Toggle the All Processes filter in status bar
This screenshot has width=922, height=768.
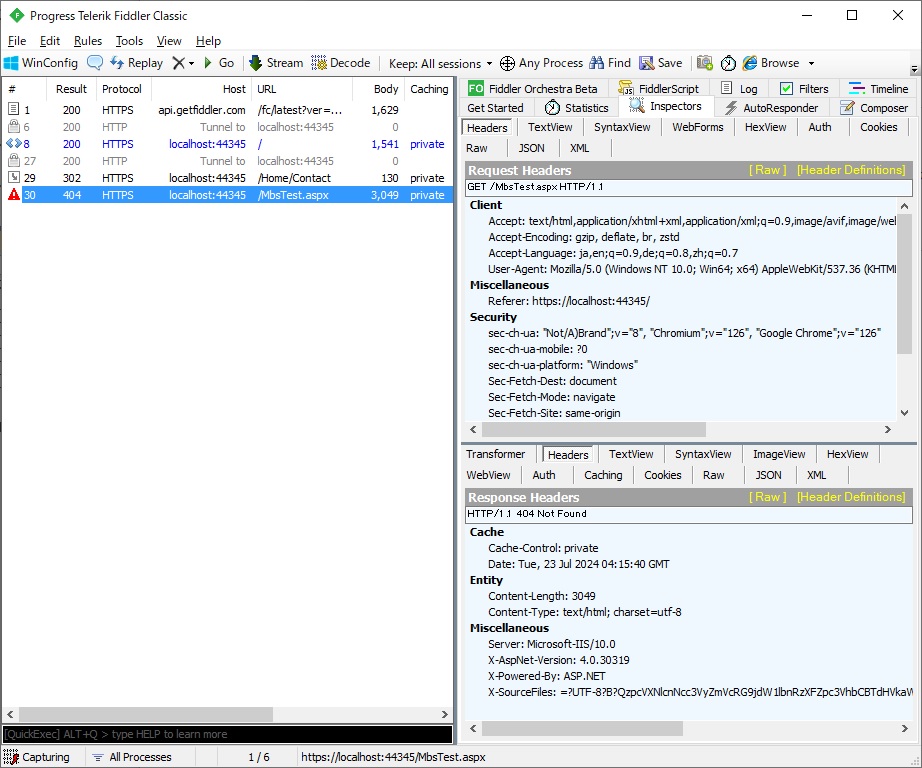tap(132, 757)
